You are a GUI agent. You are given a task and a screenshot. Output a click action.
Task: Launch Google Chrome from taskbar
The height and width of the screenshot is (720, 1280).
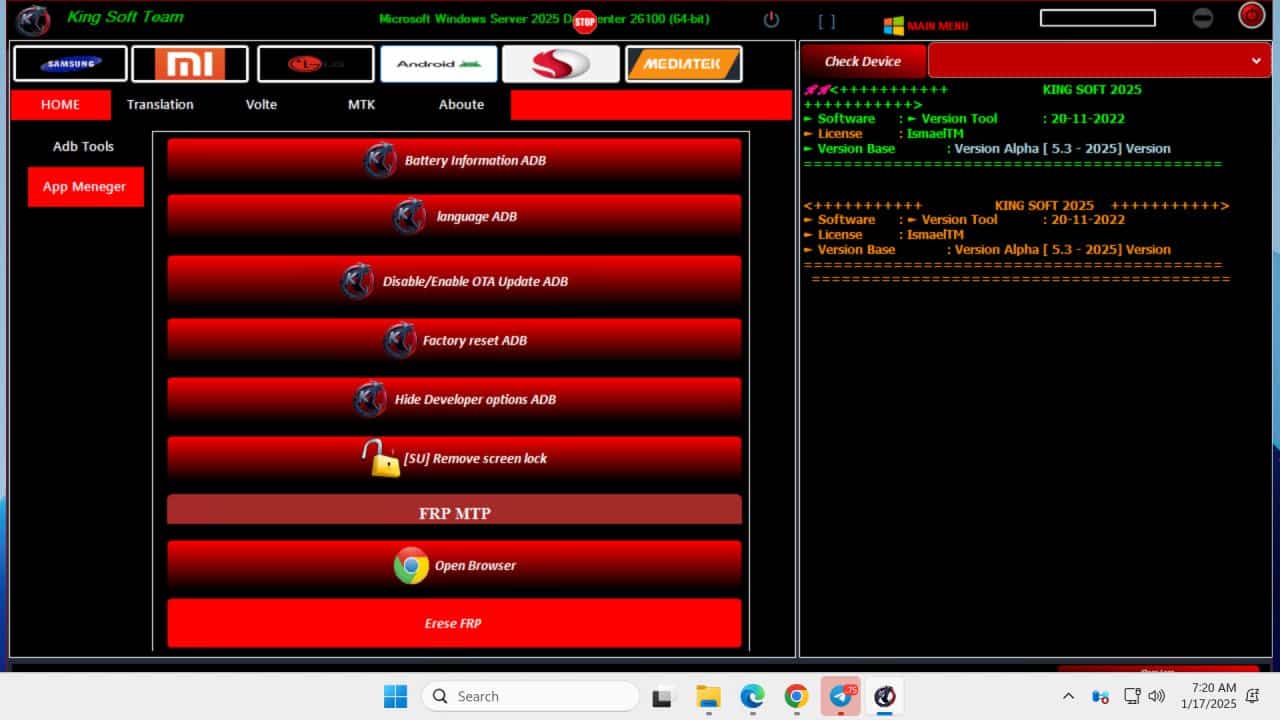click(796, 696)
